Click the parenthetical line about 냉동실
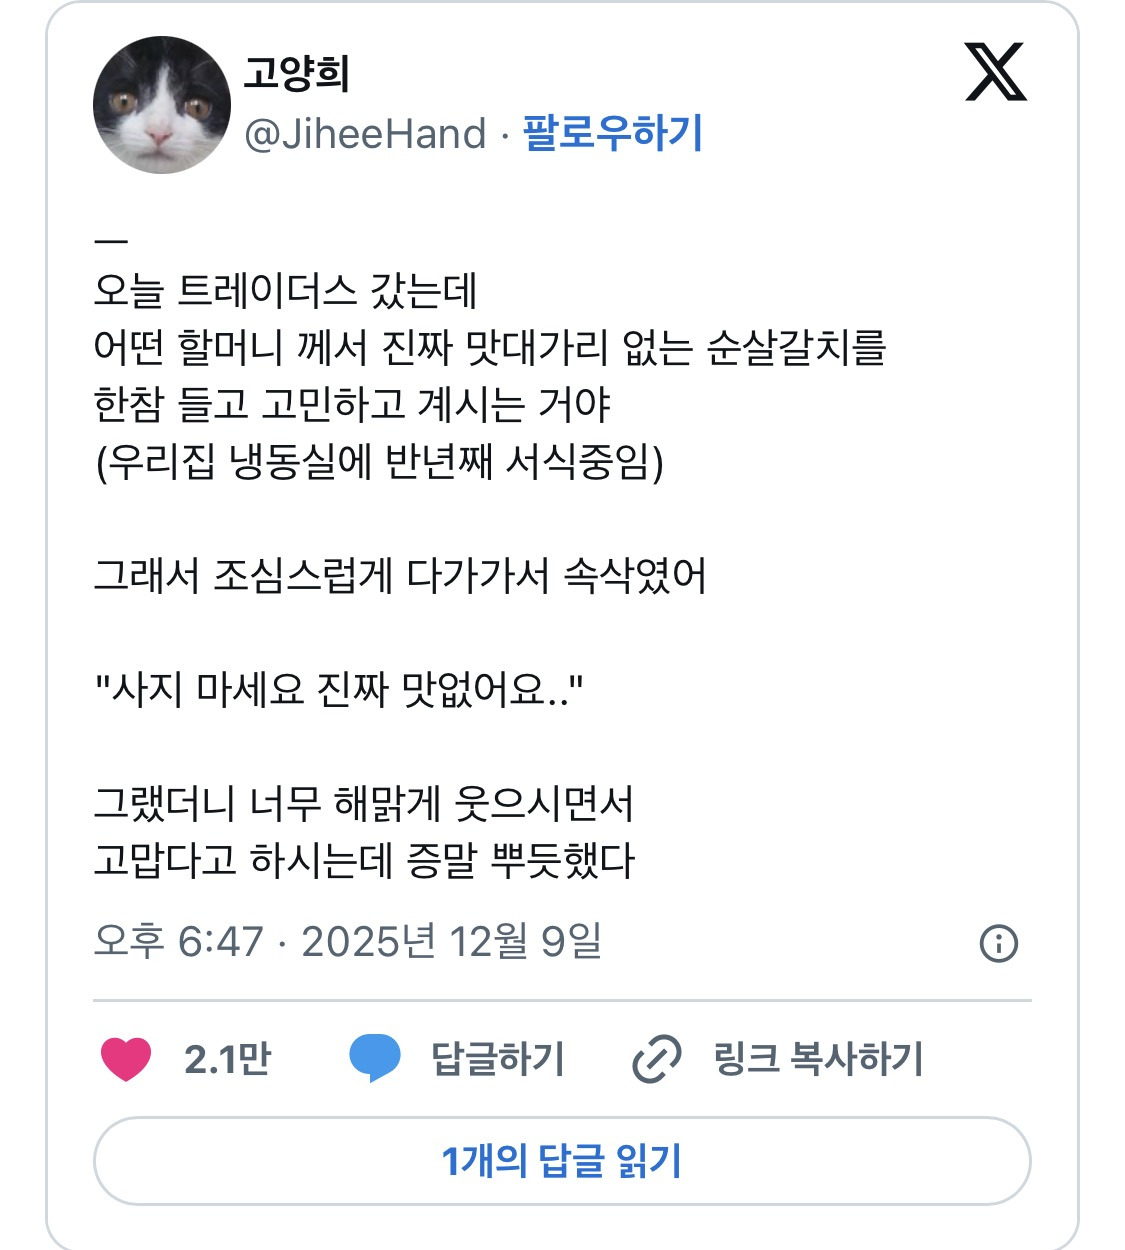 (378, 462)
